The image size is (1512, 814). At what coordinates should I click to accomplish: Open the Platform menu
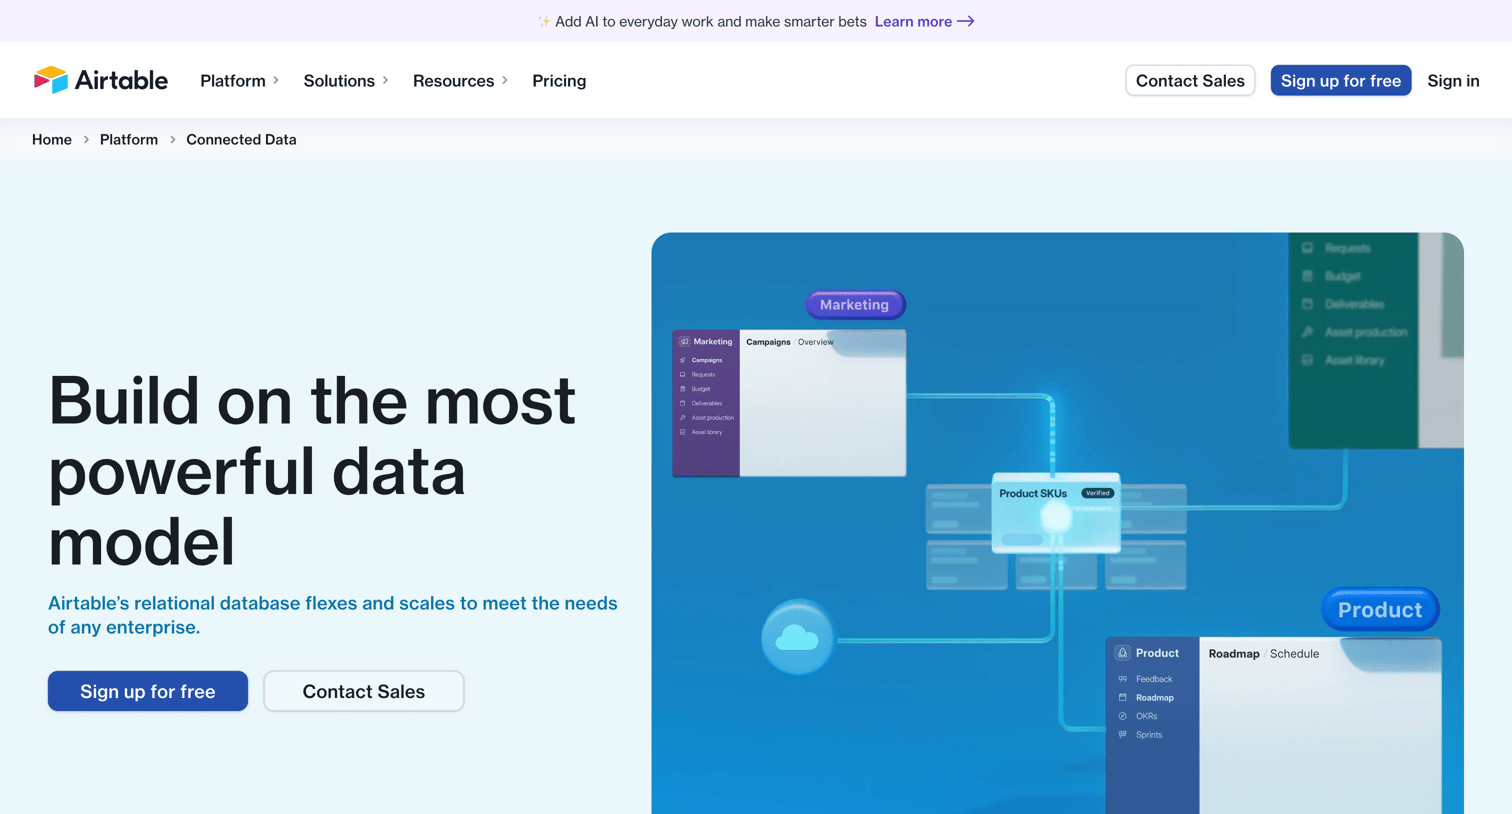pos(233,81)
